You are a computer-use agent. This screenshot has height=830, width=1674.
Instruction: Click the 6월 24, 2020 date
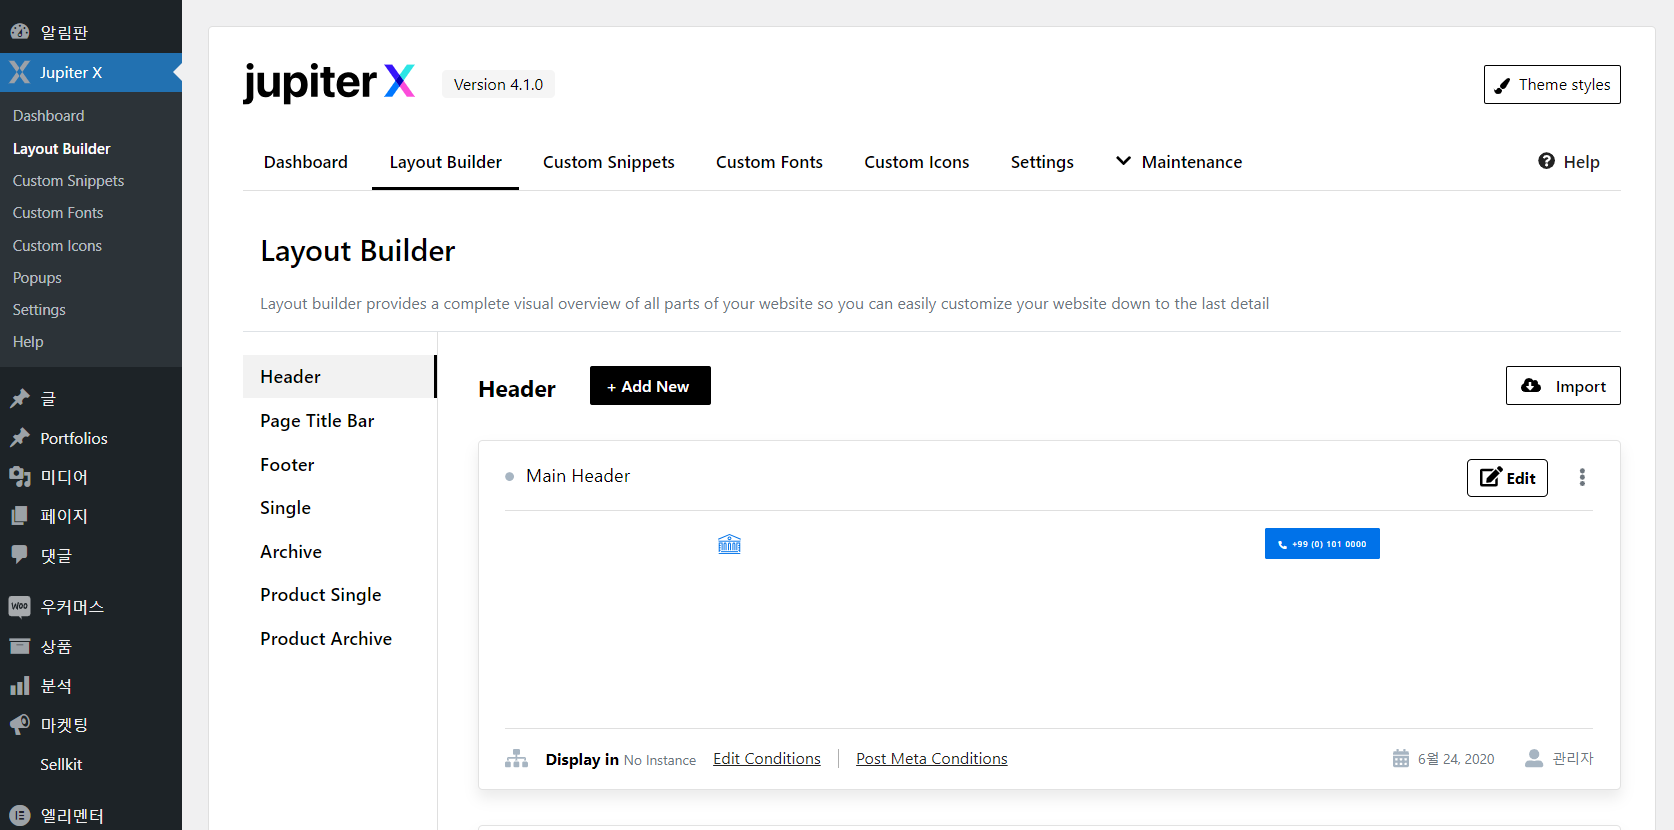(x=1456, y=759)
